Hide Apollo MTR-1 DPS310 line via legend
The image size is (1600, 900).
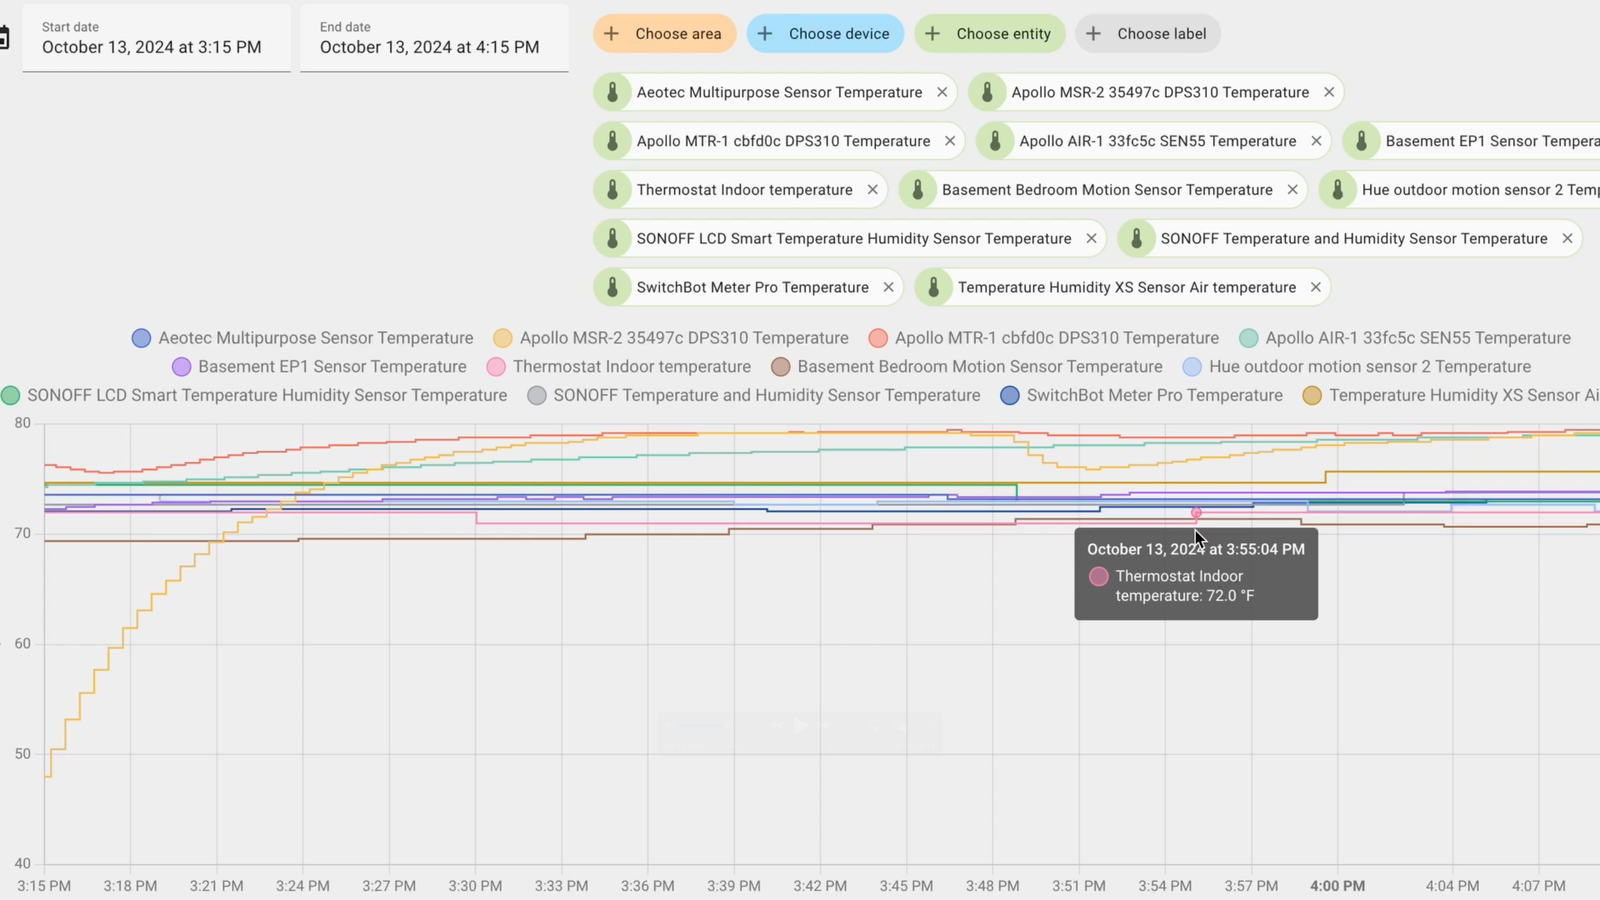point(1044,338)
